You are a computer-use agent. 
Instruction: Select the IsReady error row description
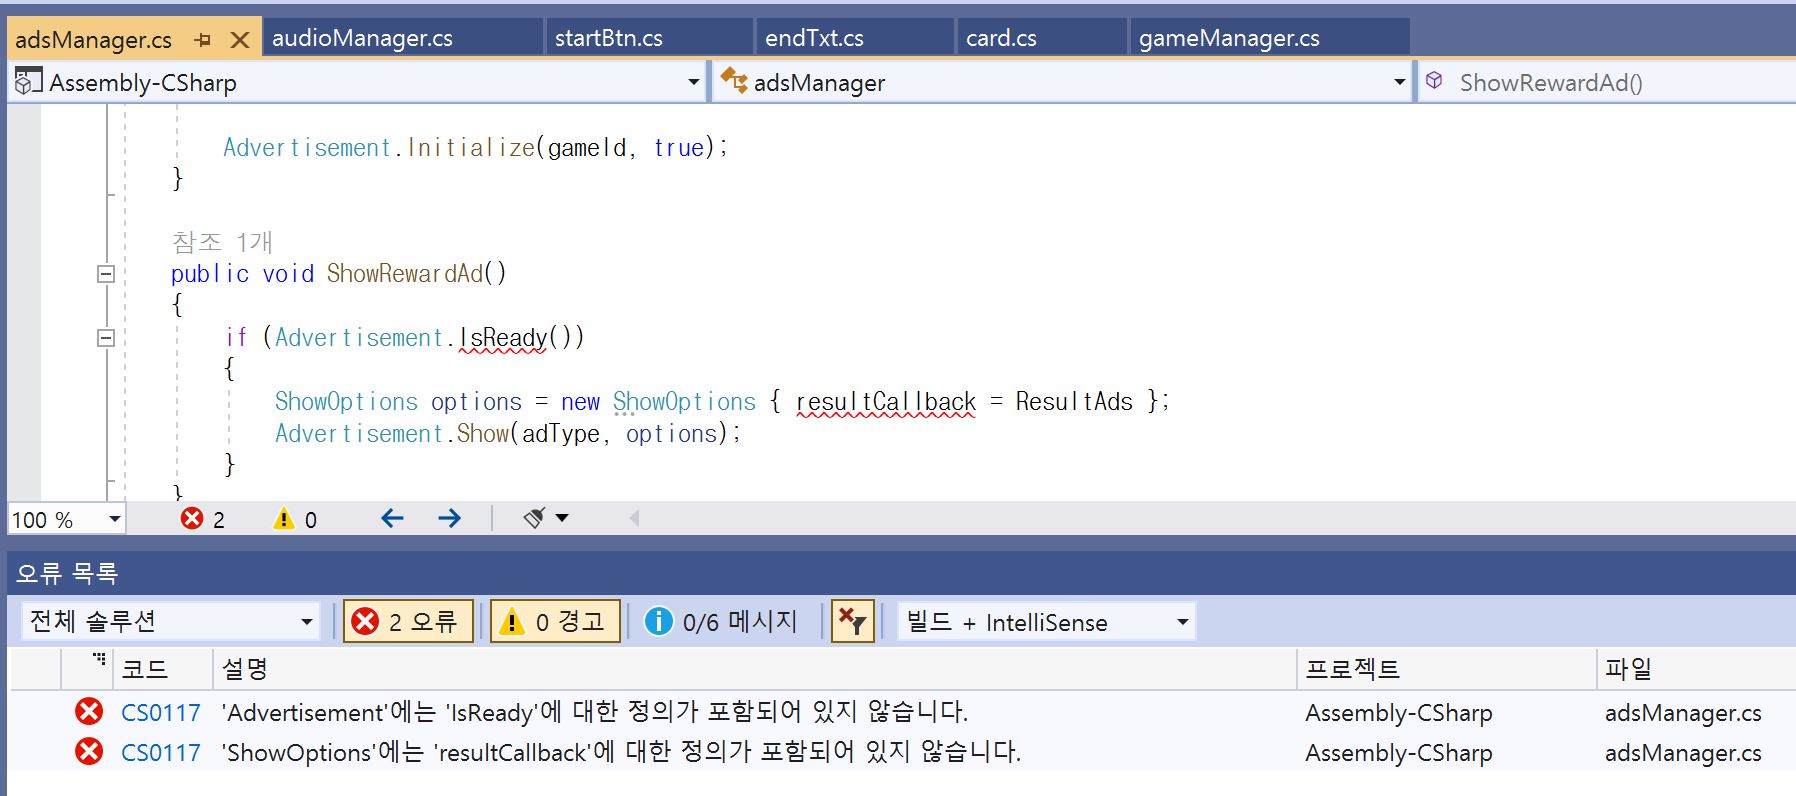coord(595,712)
